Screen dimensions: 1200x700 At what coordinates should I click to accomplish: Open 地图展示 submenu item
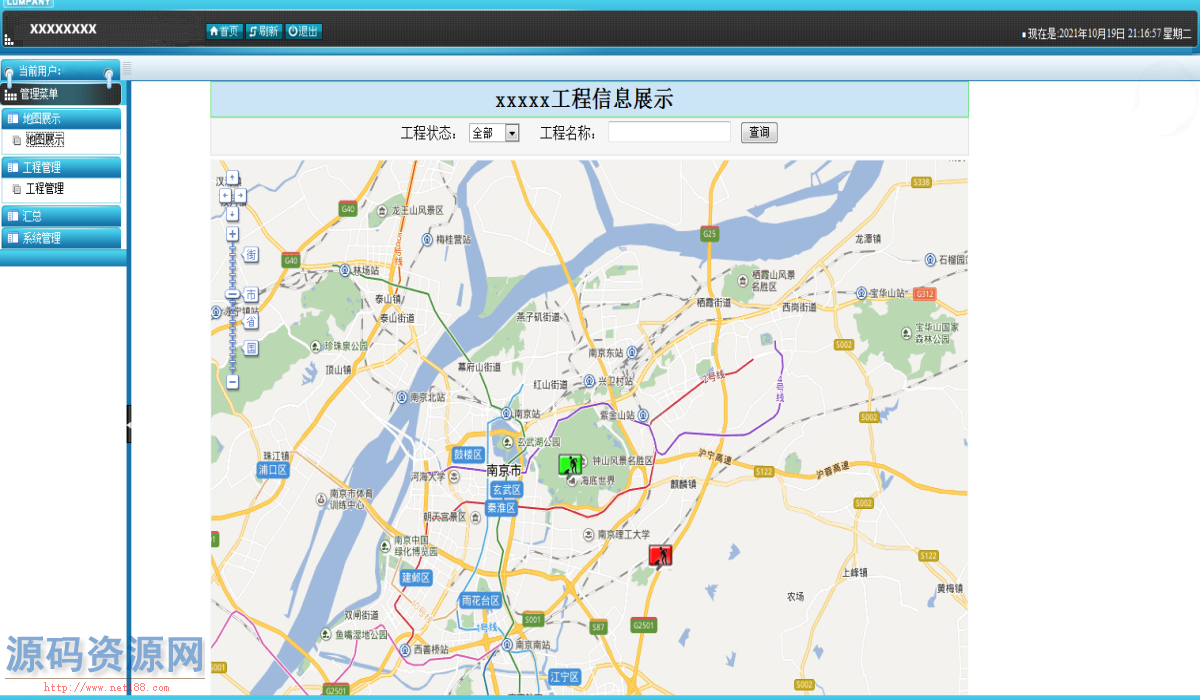point(45,140)
